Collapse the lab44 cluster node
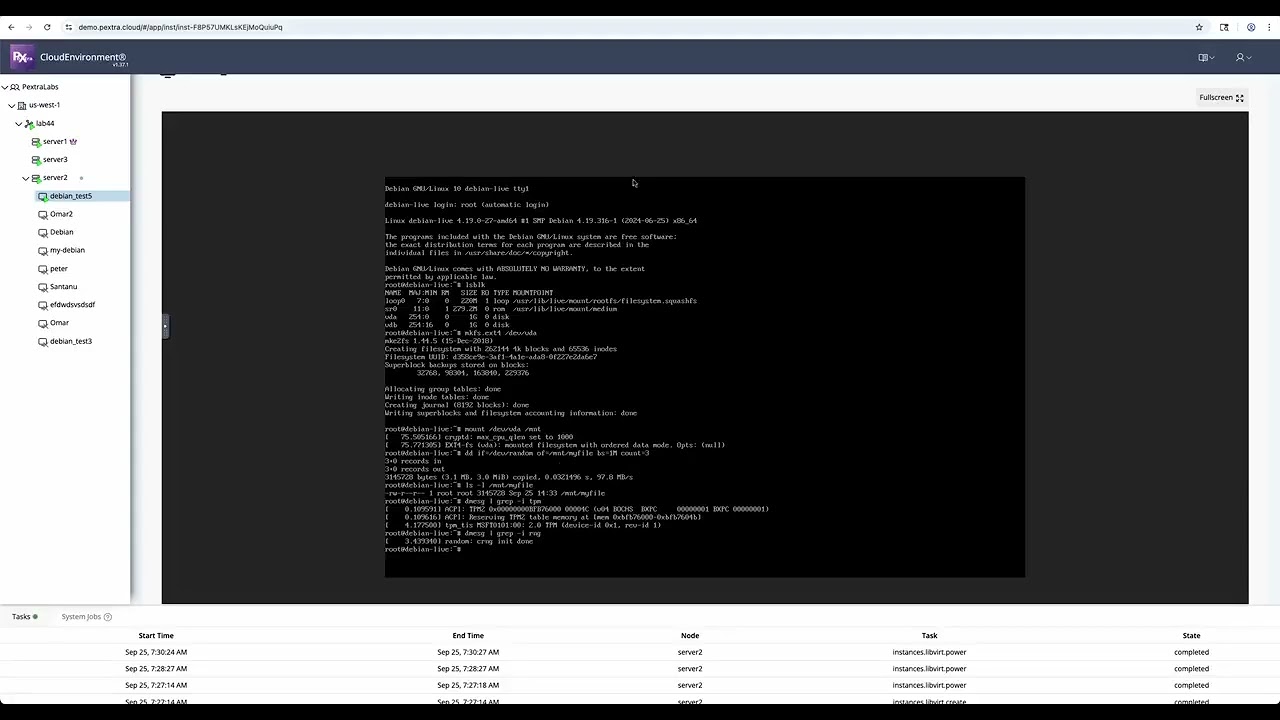 (x=19, y=123)
